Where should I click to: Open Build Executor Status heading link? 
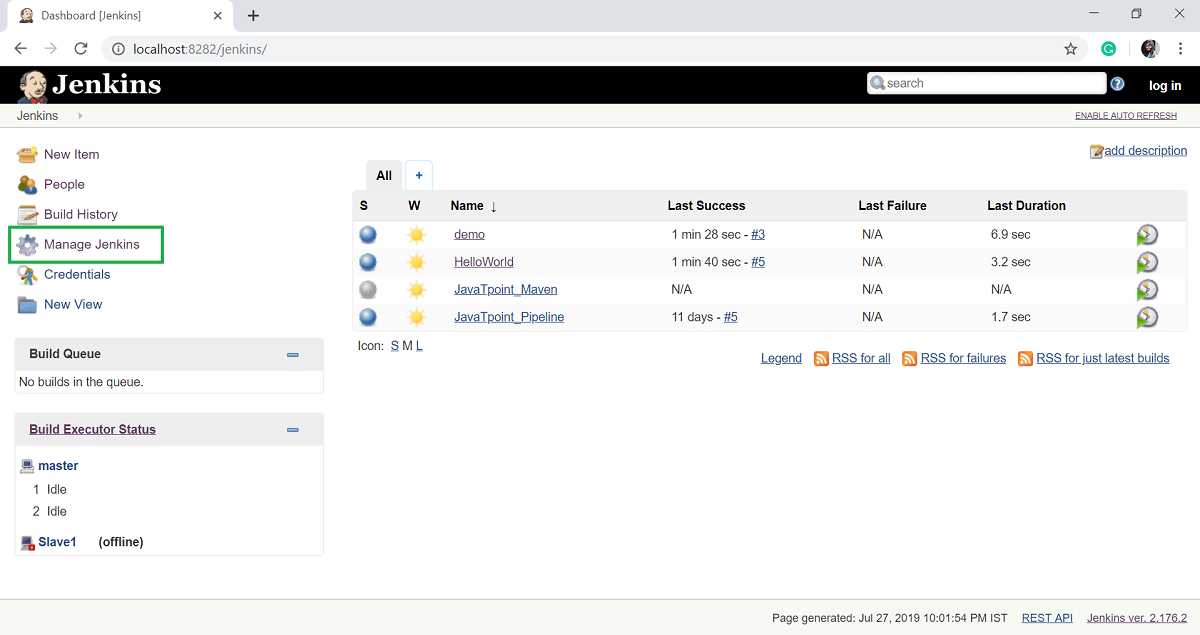[x=92, y=430]
